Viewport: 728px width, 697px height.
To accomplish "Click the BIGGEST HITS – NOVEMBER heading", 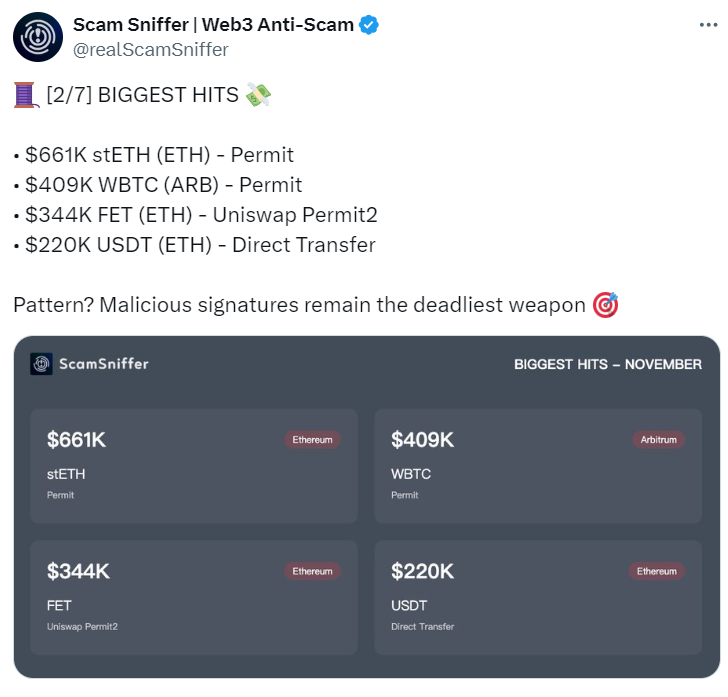I will [x=608, y=365].
